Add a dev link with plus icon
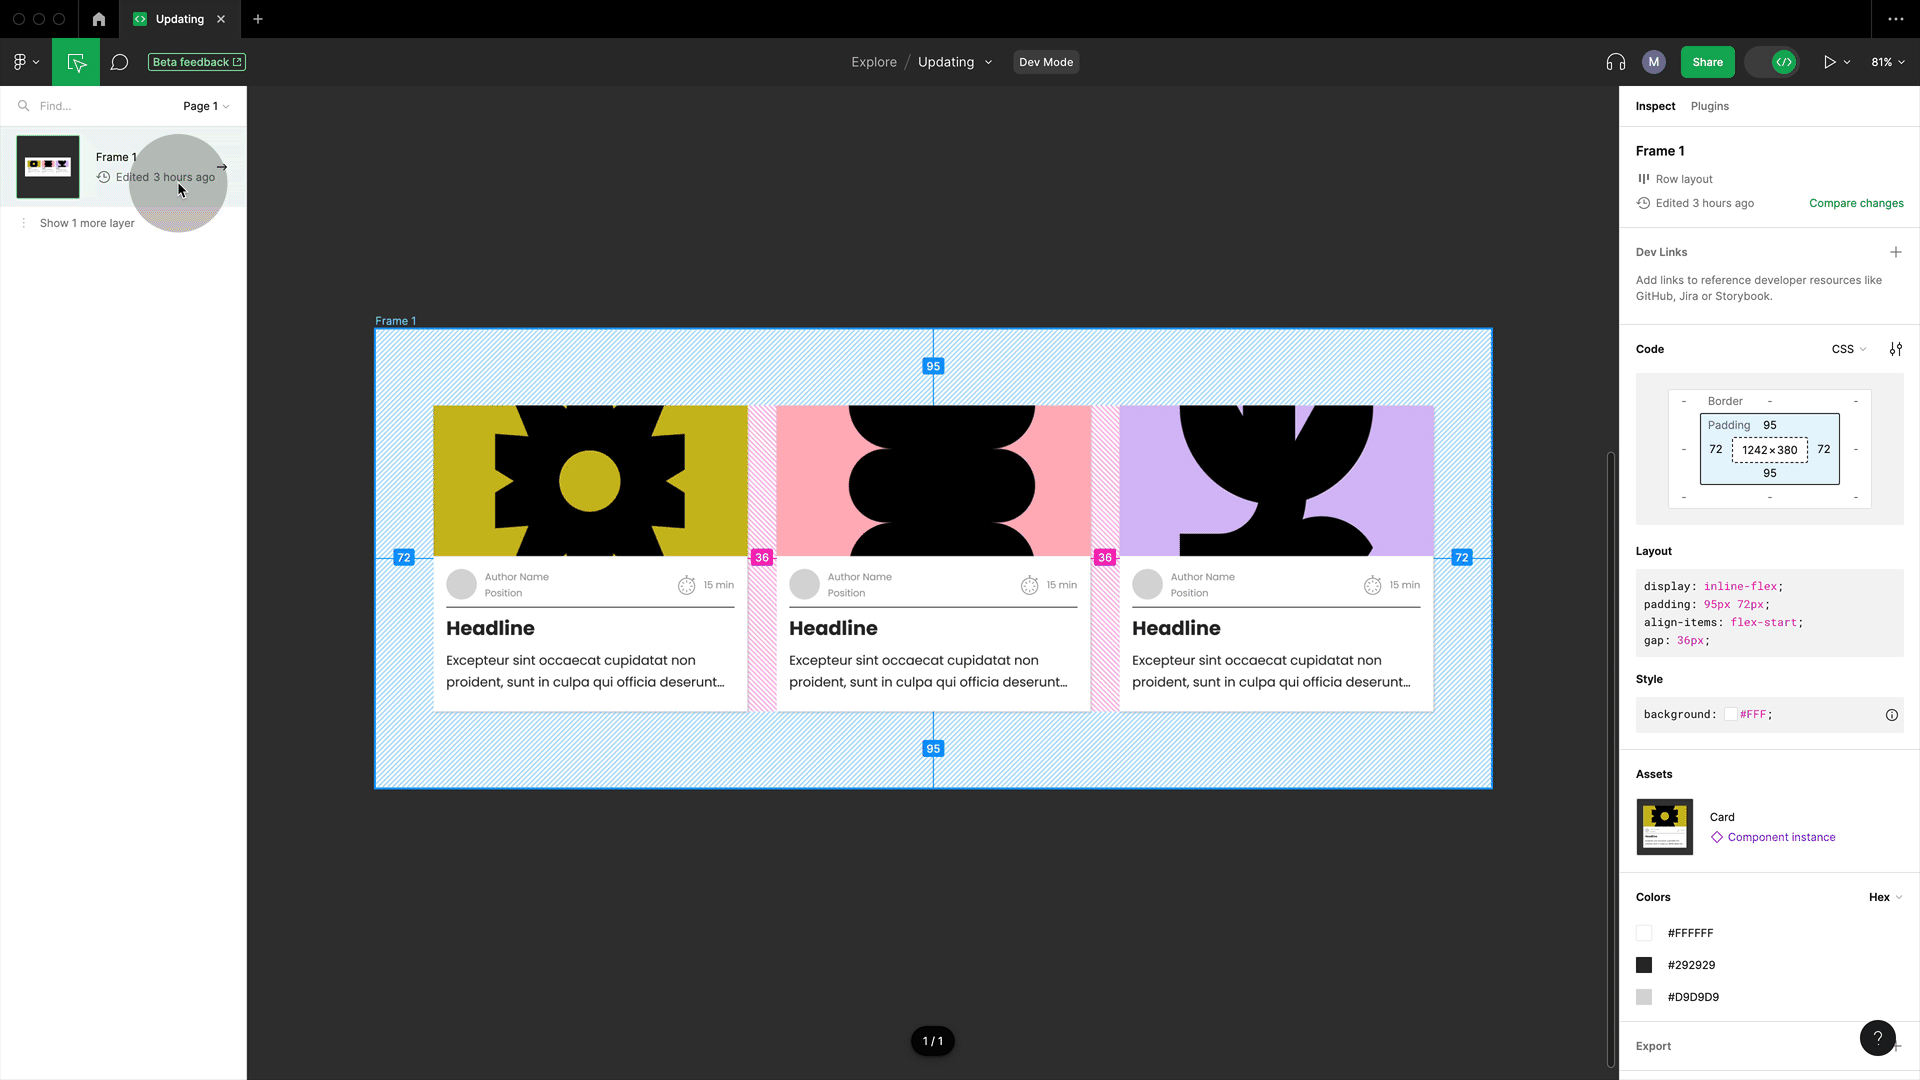 [x=1895, y=252]
